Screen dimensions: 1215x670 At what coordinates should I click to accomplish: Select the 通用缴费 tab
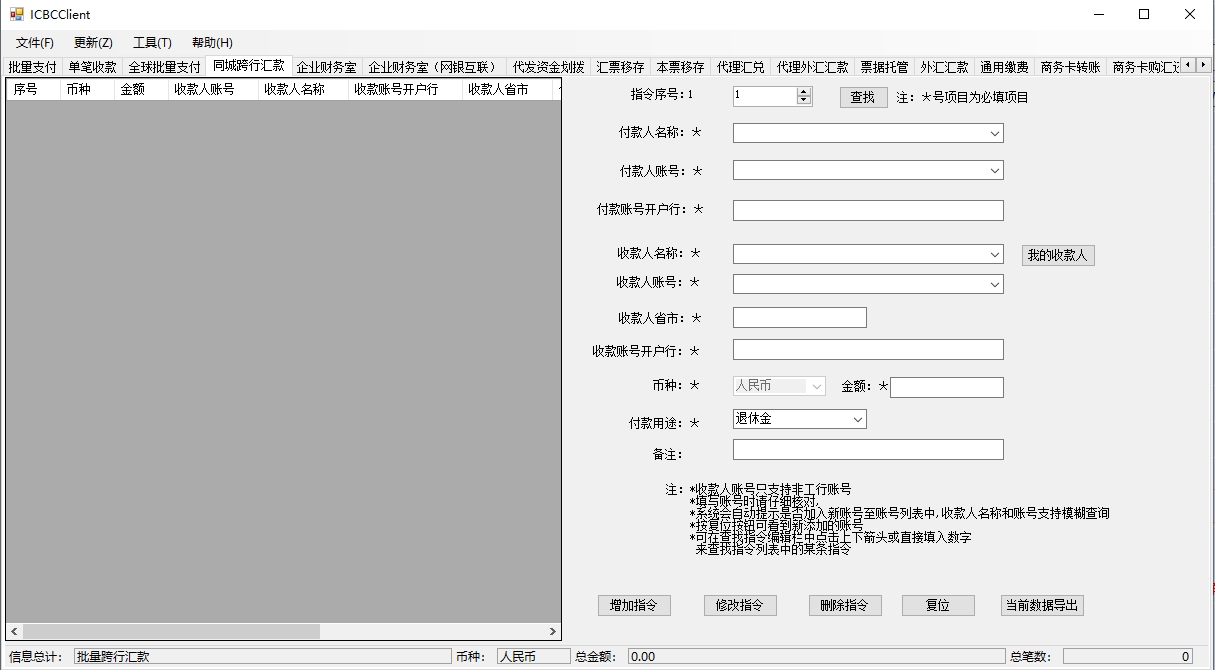tap(1004, 67)
